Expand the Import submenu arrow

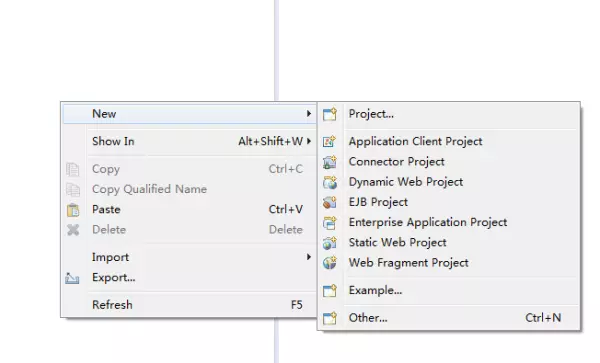point(308,257)
